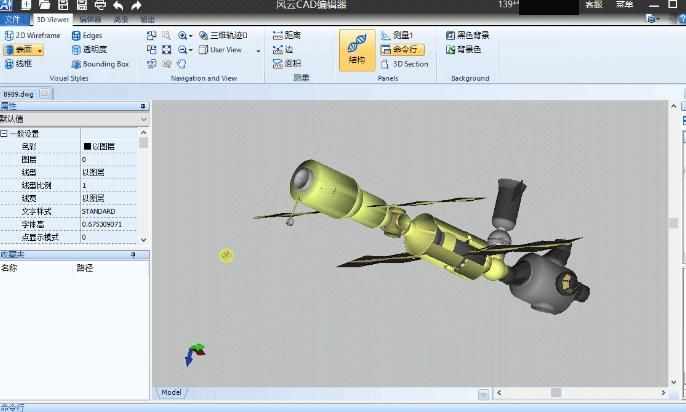This screenshot has width=686, height=412.
Task: Click the help question mark icon
Action: point(682,19)
